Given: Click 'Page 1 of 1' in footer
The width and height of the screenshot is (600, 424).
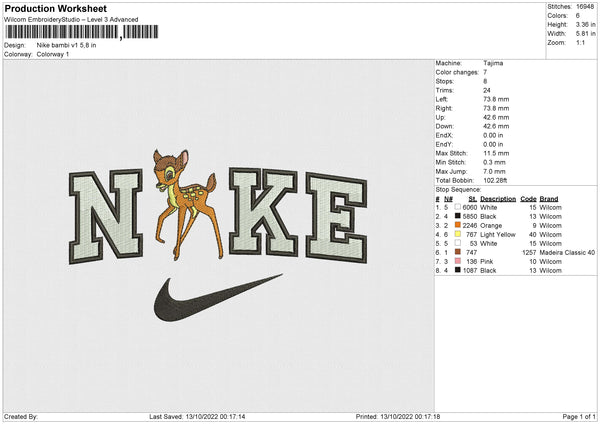Looking at the screenshot, I should click(579, 416).
